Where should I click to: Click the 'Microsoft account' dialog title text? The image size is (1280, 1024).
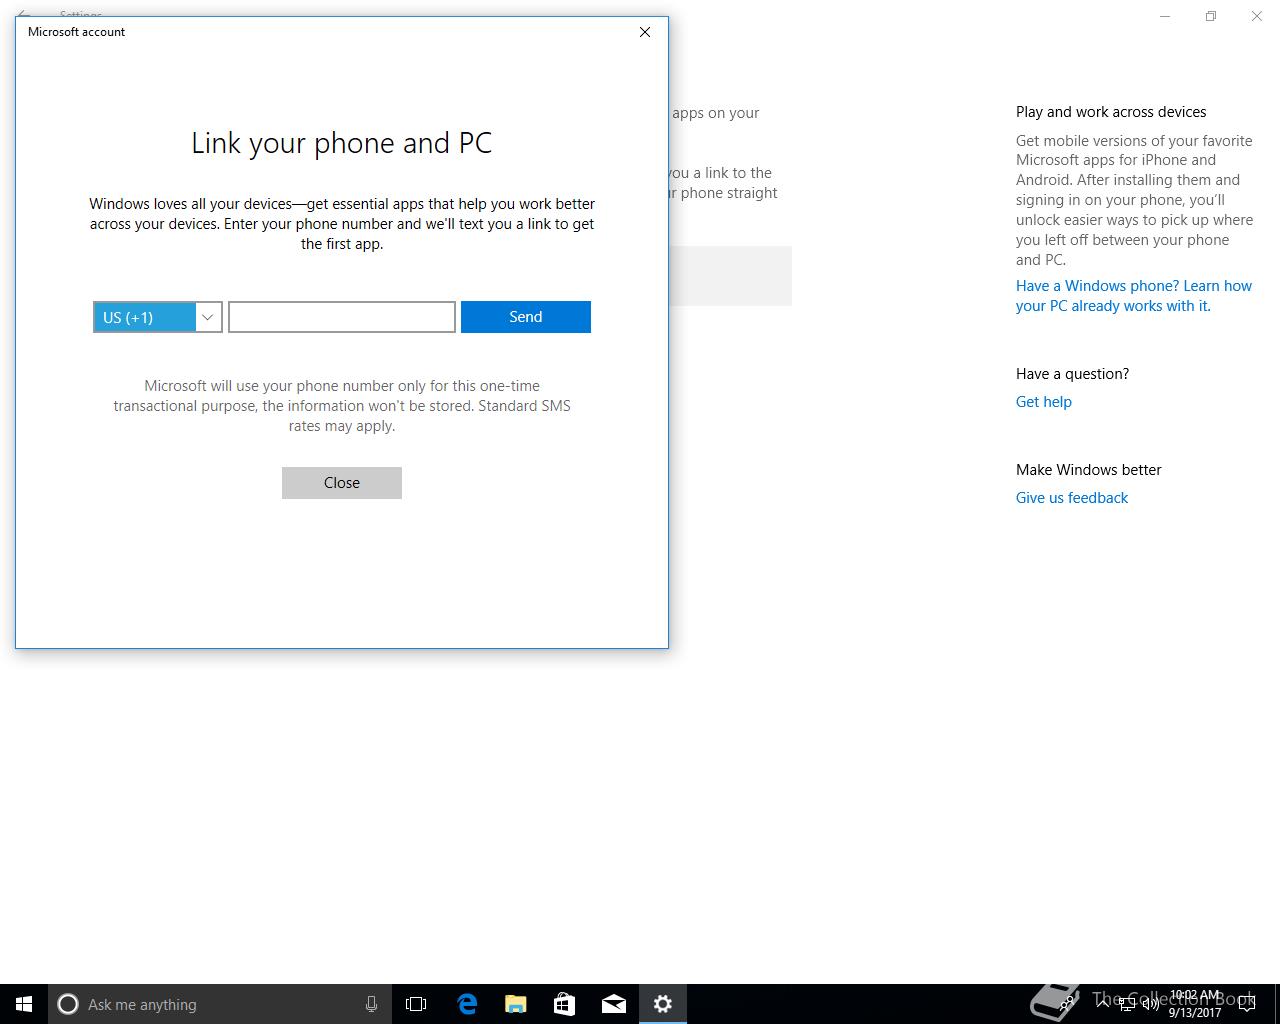coord(77,32)
